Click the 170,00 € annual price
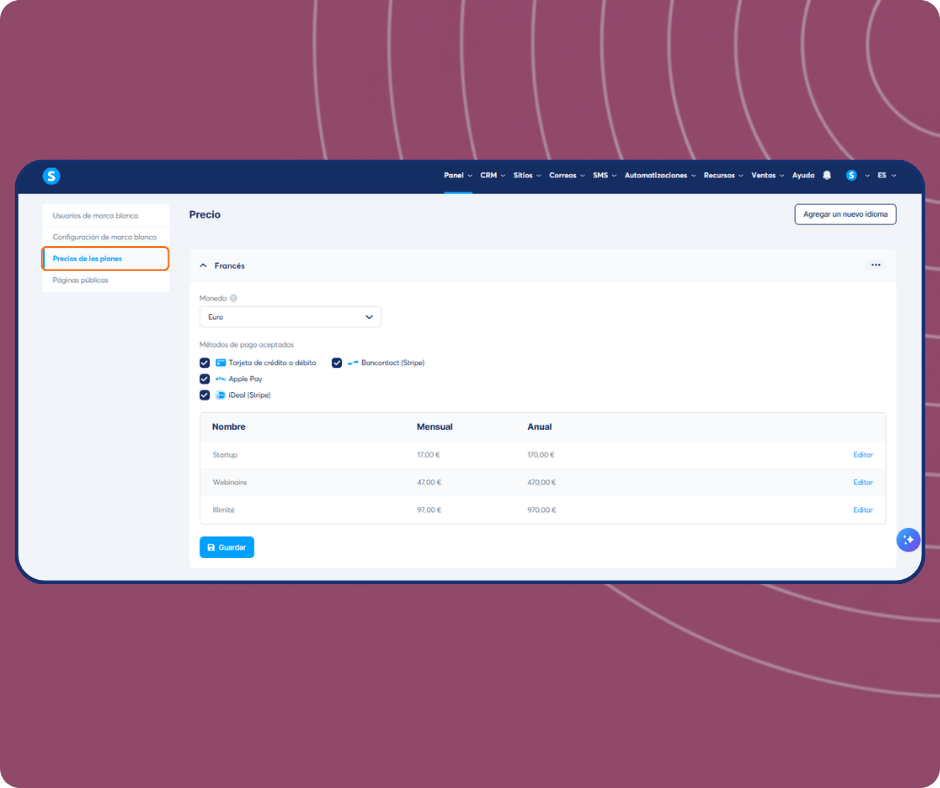The width and height of the screenshot is (940, 788). point(541,455)
